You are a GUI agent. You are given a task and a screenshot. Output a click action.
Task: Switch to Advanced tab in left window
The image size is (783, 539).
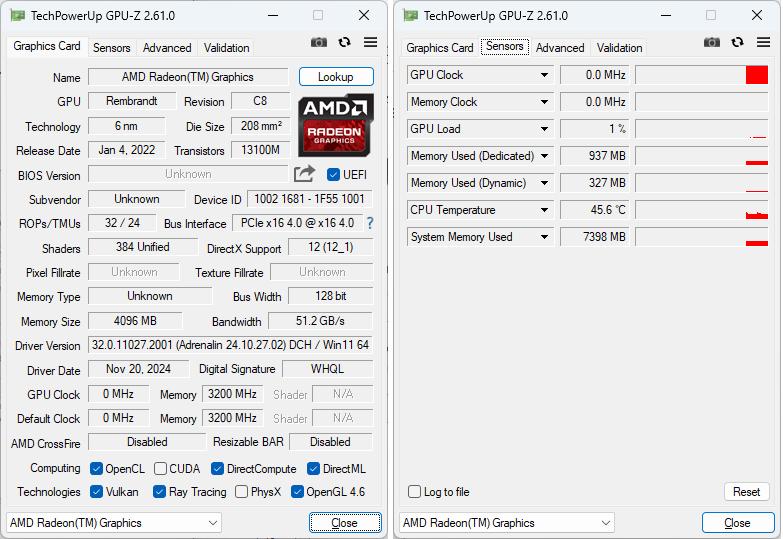point(167,48)
